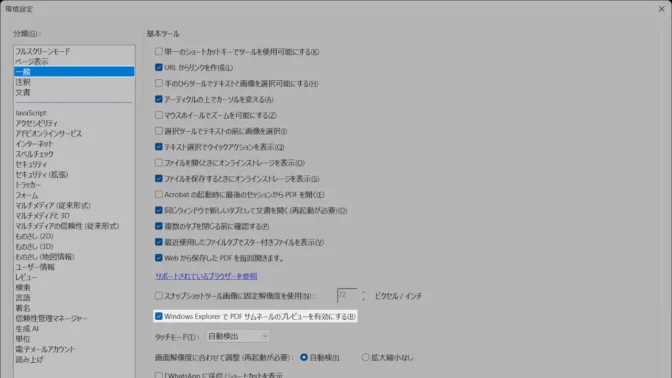Viewport: 672px width, 378px height.
Task: Select 一般 category
Action: (x=74, y=72)
